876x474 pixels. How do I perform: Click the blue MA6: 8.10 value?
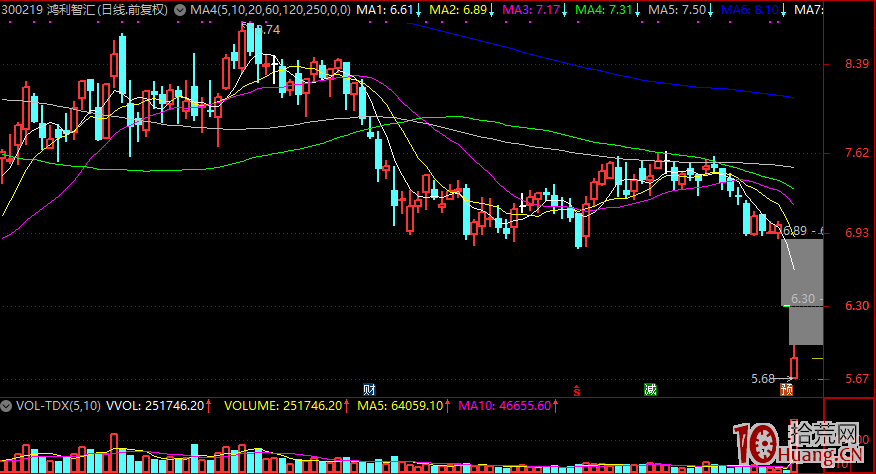point(750,10)
